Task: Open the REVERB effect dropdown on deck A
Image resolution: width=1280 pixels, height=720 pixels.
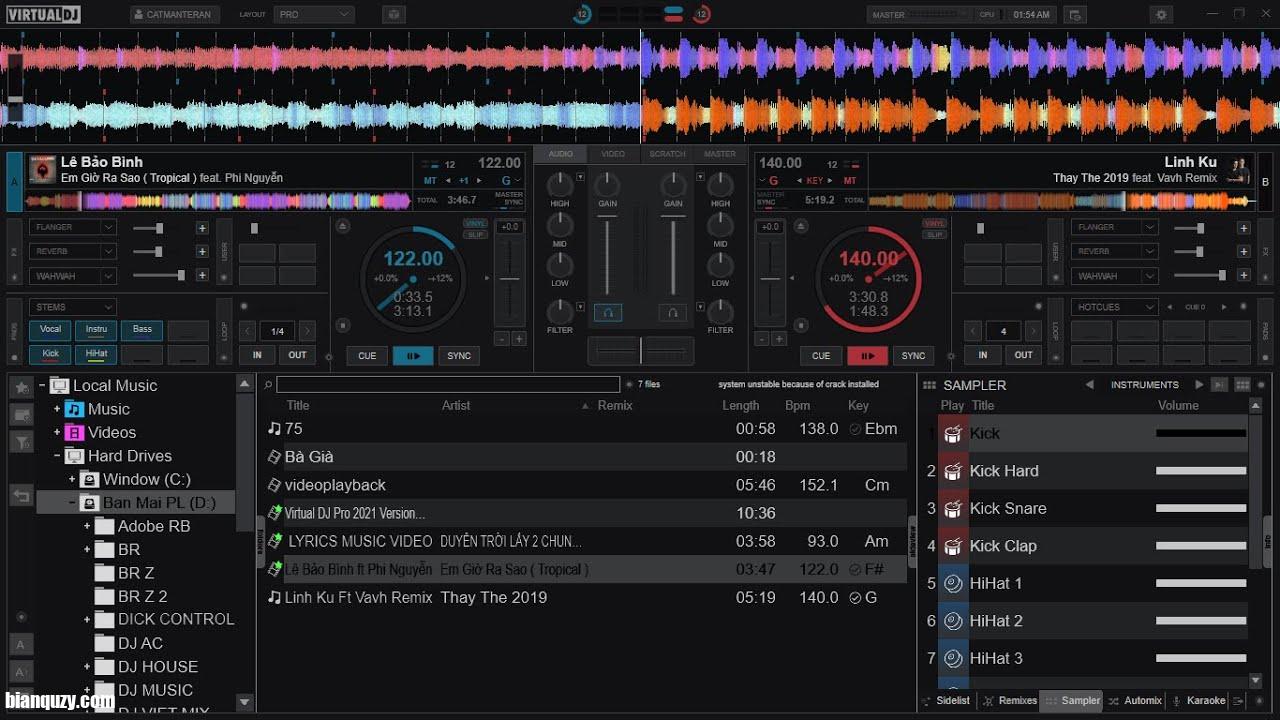Action: [73, 252]
